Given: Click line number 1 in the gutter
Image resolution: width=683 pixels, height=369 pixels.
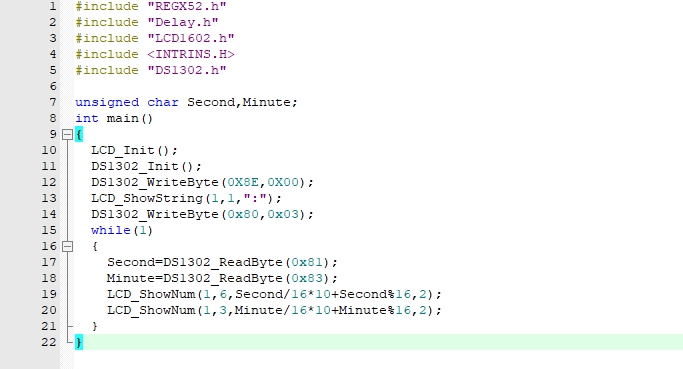Looking at the screenshot, I should click(53, 7).
